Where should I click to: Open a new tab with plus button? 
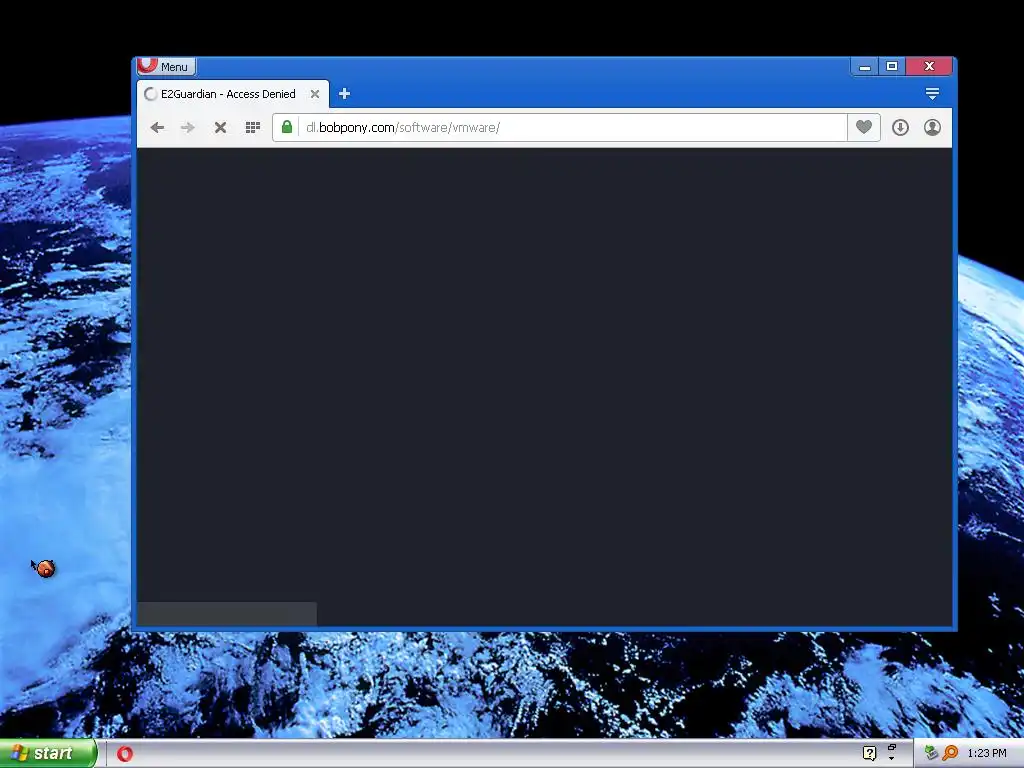coord(344,94)
